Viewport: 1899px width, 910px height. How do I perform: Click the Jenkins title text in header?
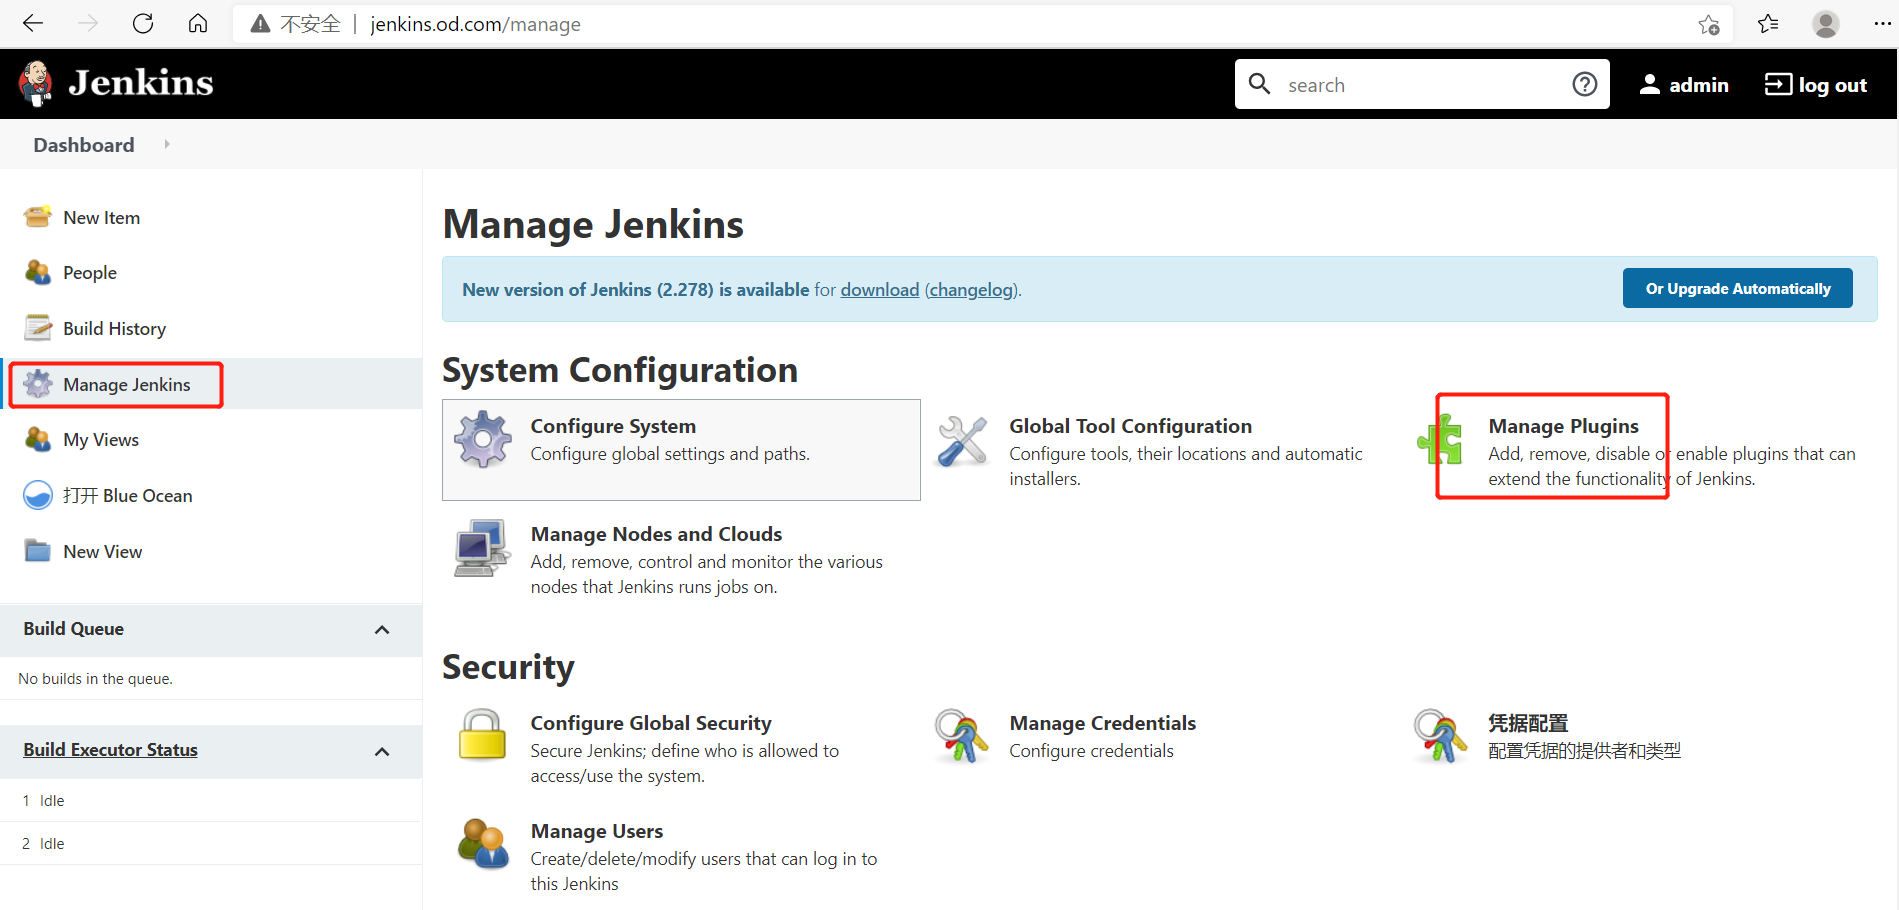point(141,83)
